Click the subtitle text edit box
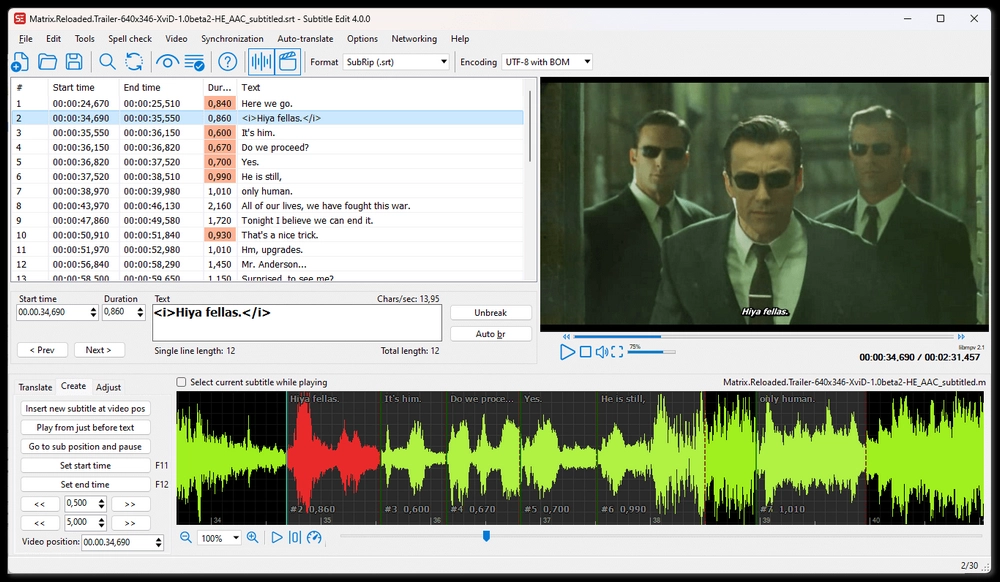Image resolution: width=1000 pixels, height=582 pixels. click(297, 323)
